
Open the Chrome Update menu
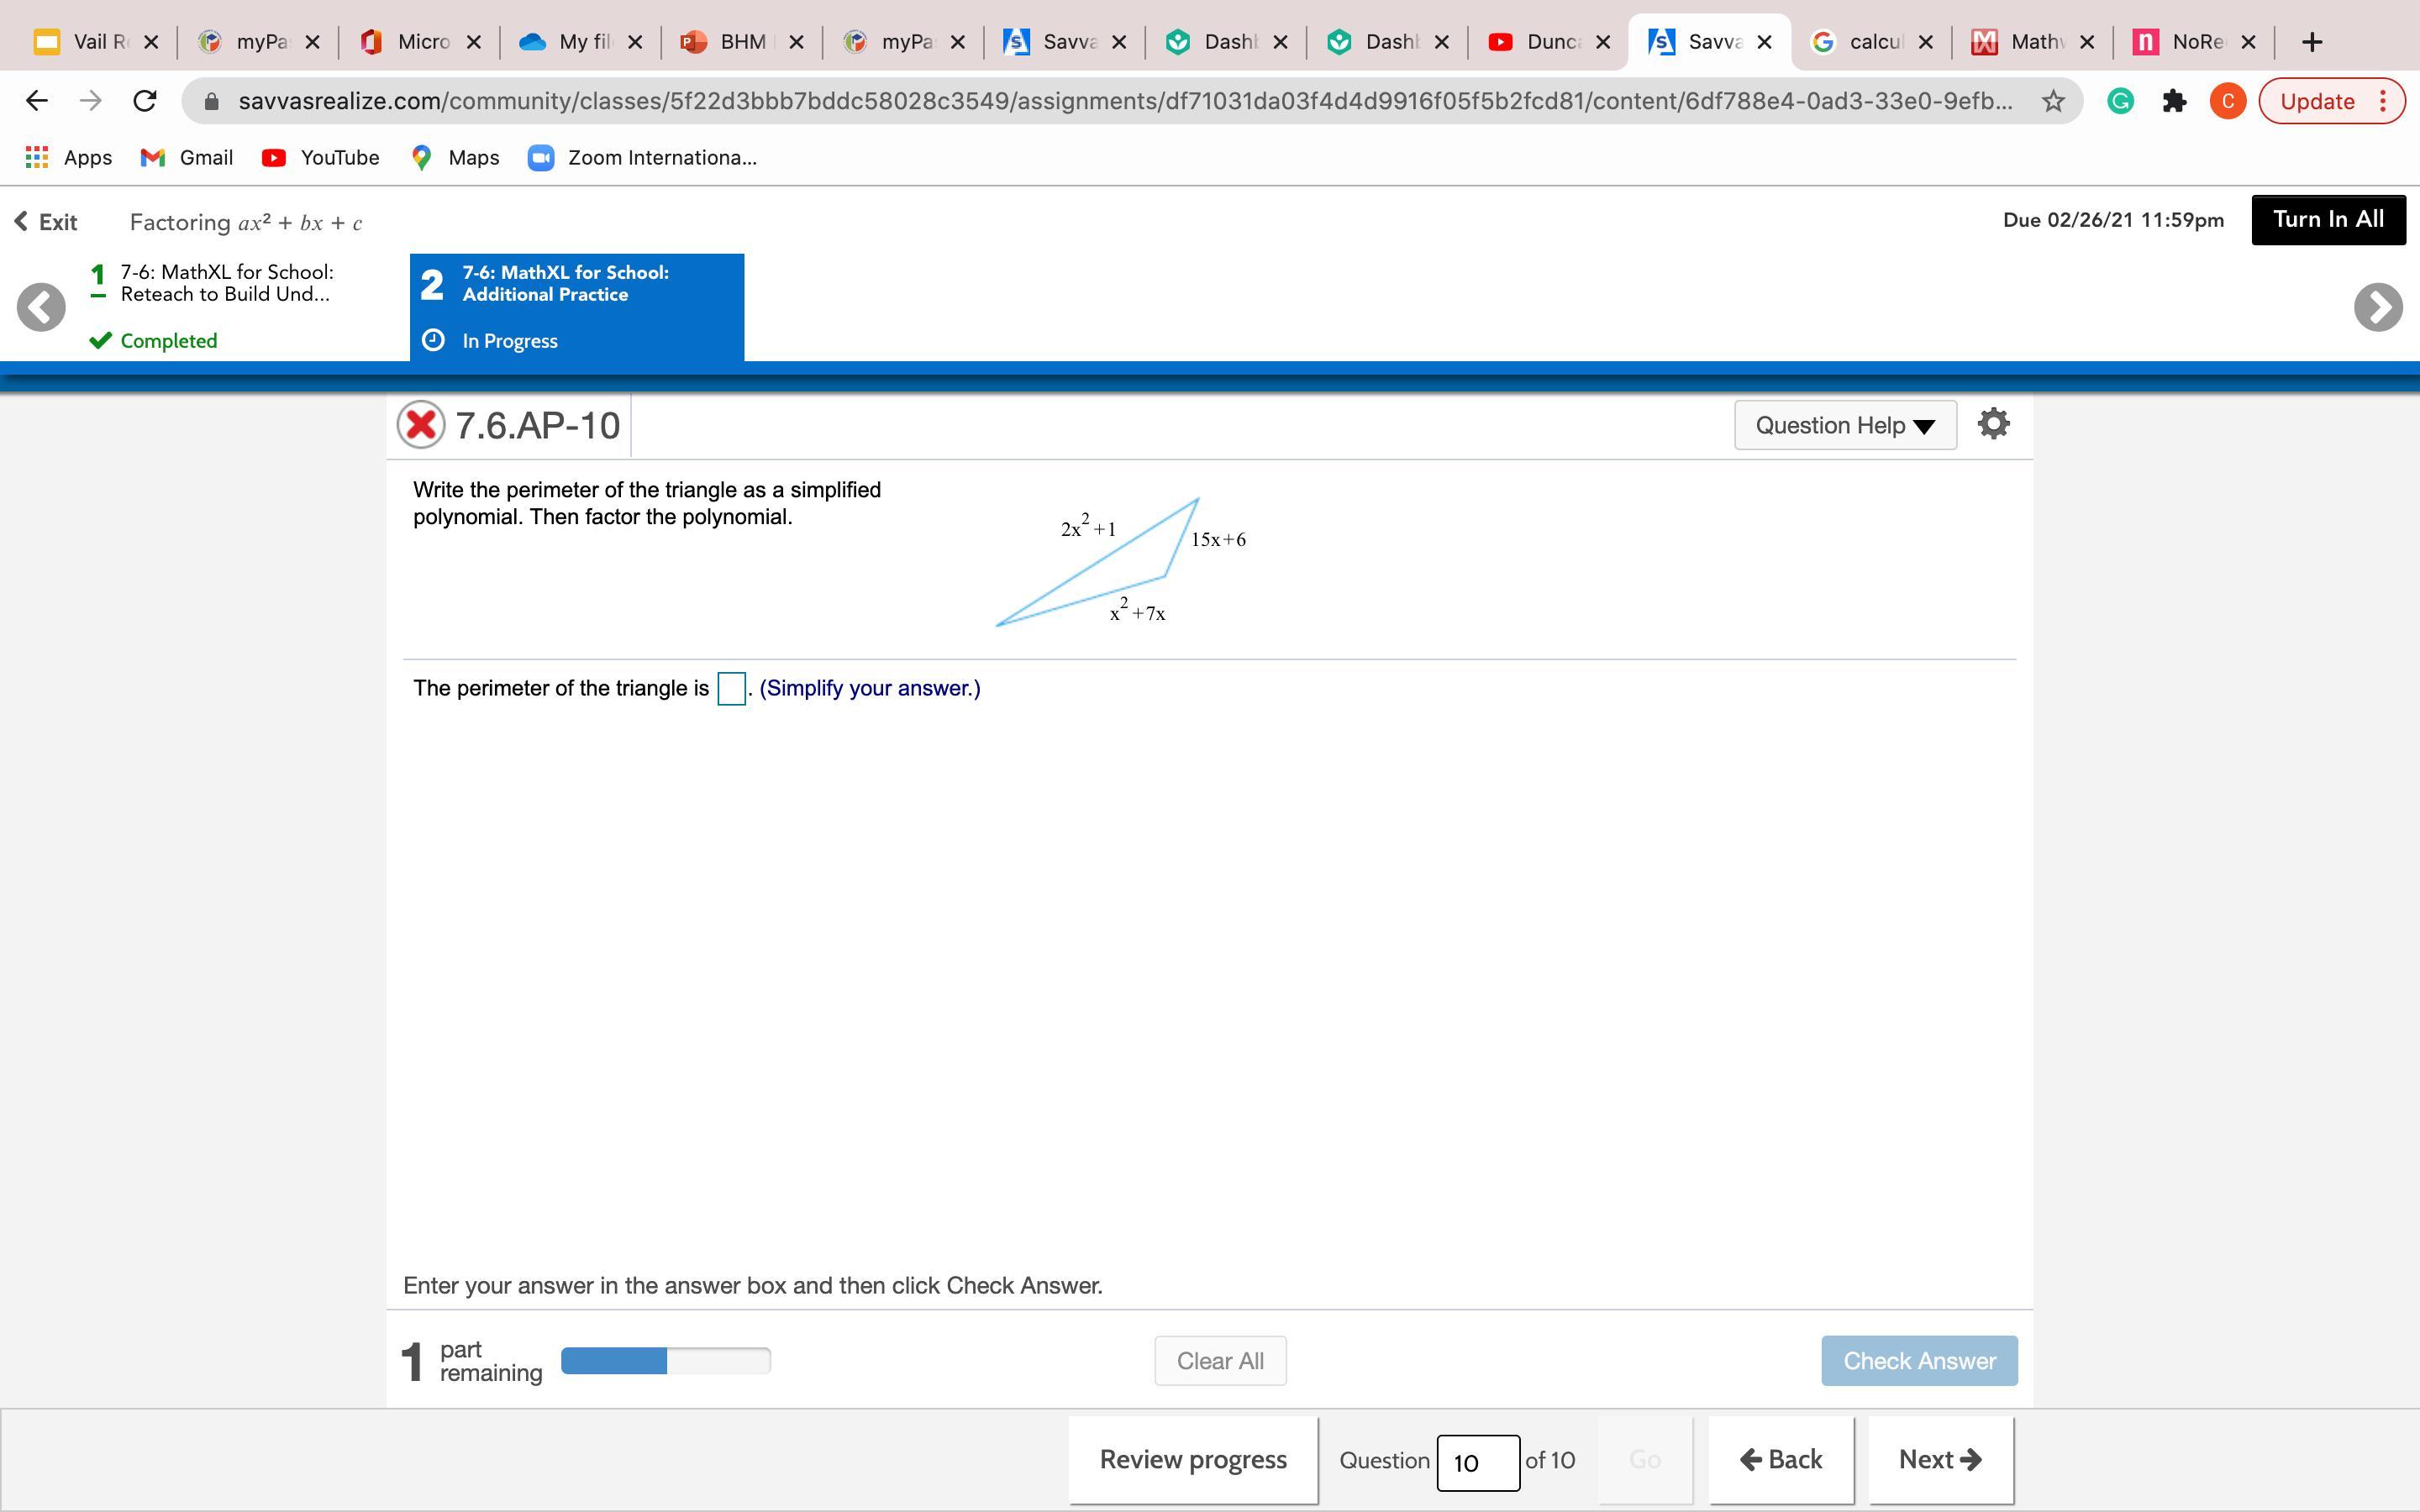click(2331, 101)
